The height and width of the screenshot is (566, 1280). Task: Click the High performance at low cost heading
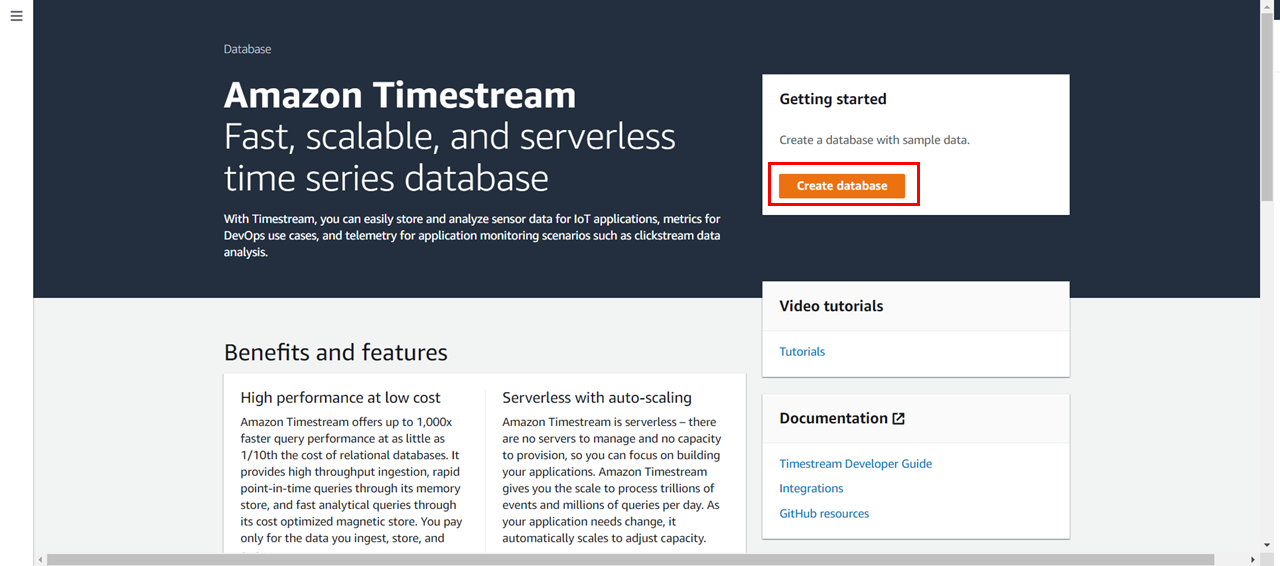(341, 398)
